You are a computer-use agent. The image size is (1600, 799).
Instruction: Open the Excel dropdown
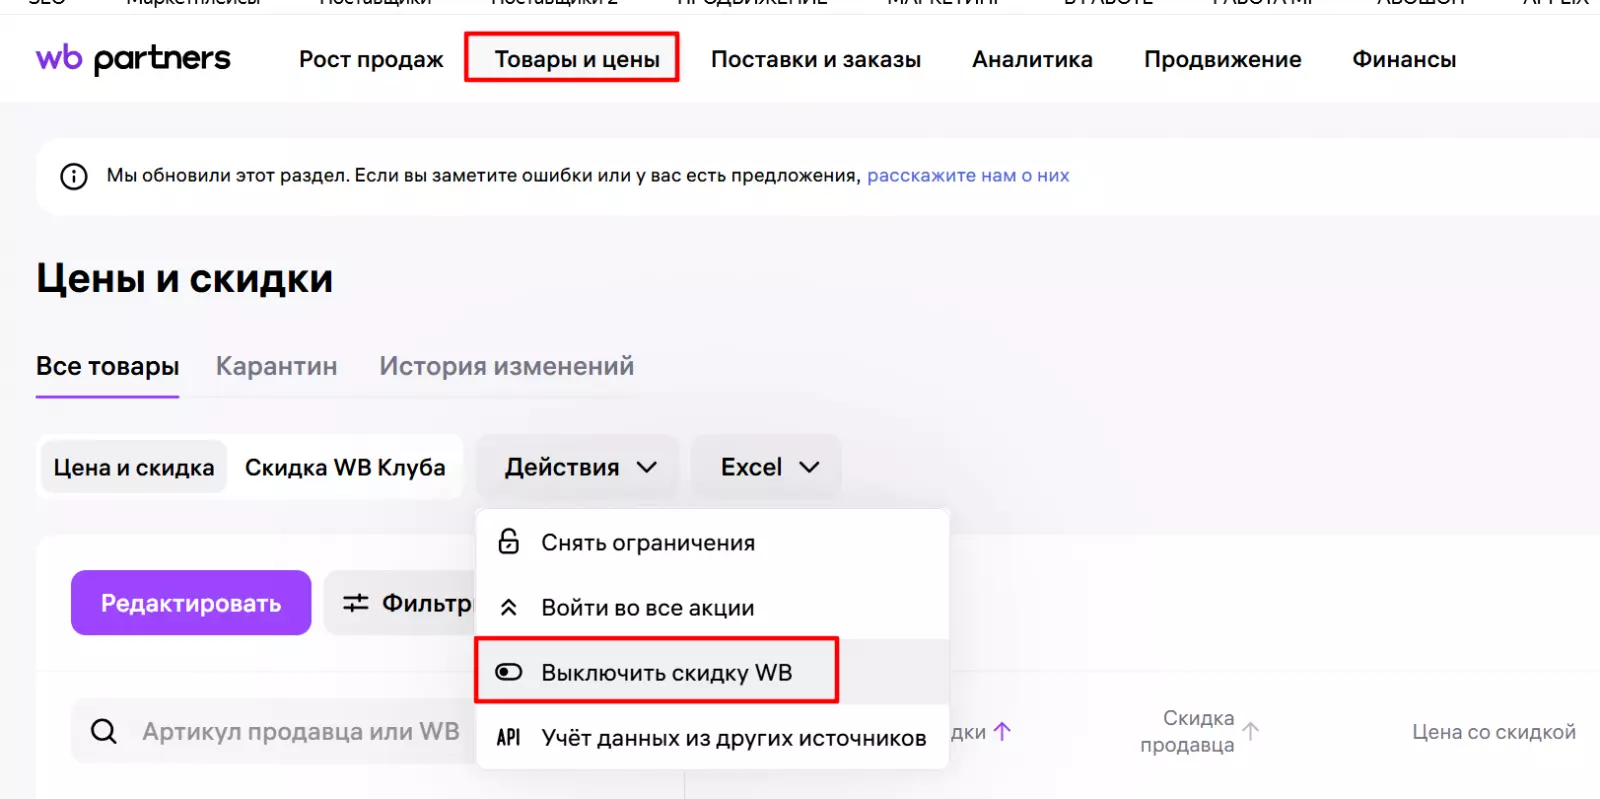(767, 467)
